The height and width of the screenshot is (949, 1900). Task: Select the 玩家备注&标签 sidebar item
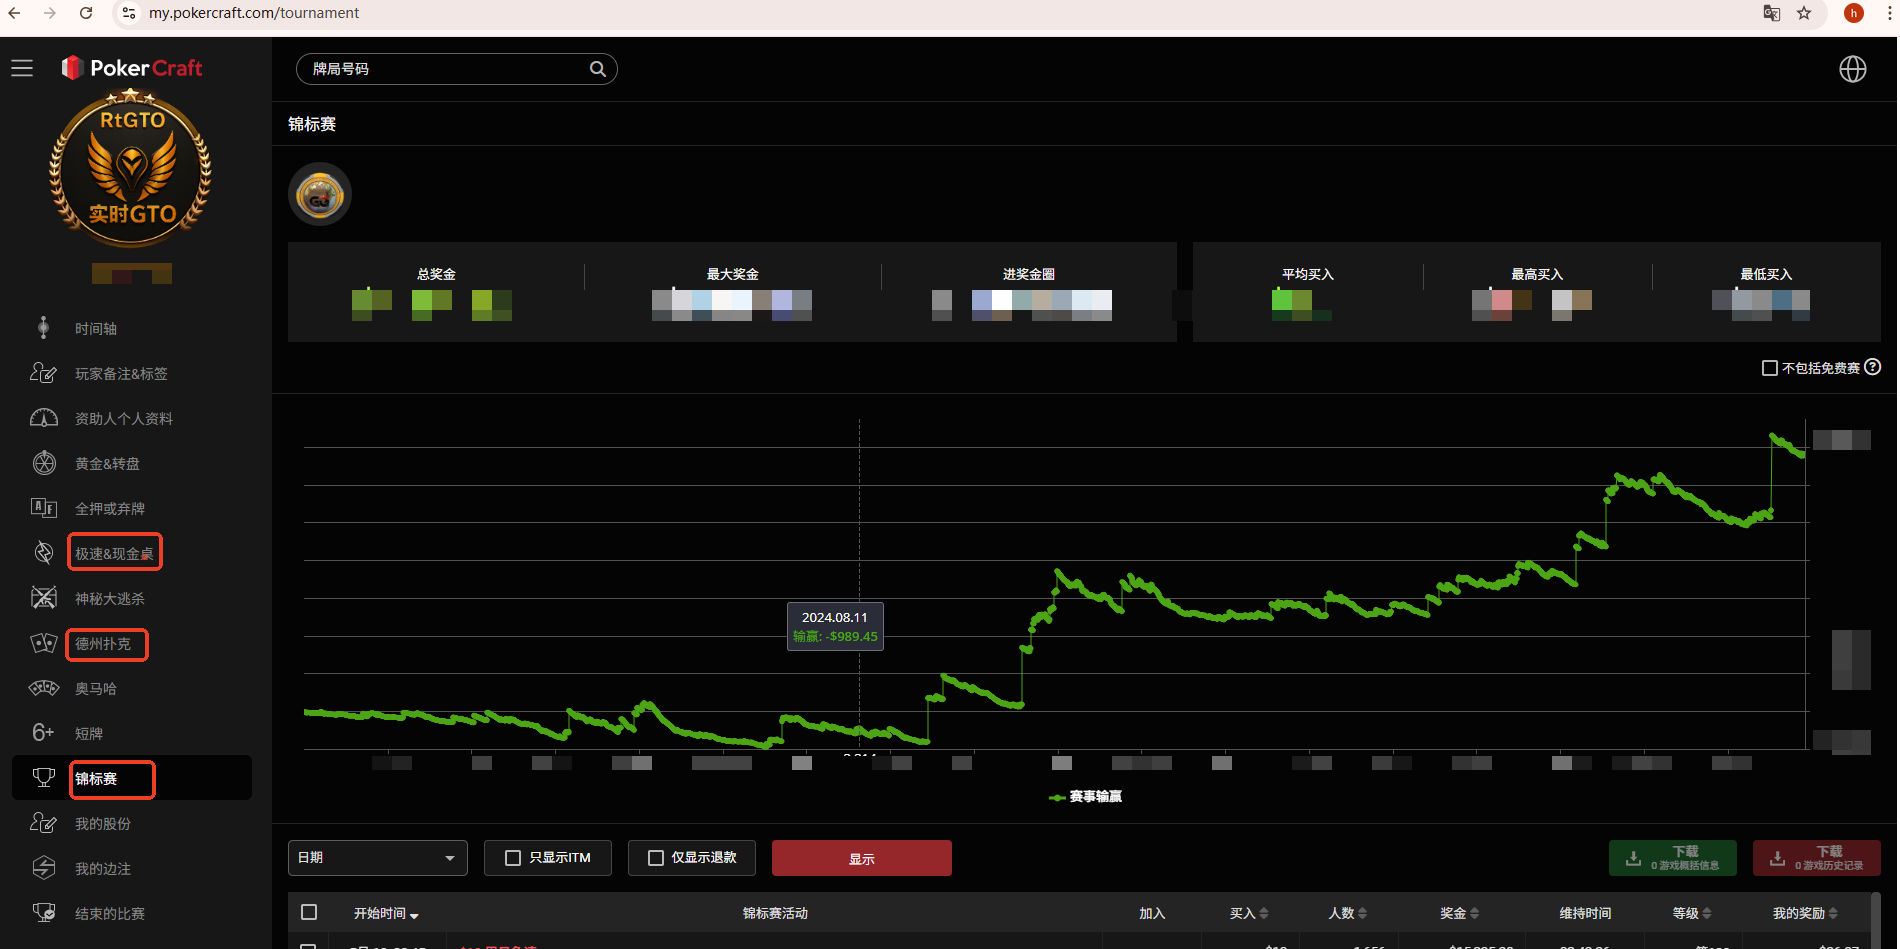(120, 373)
